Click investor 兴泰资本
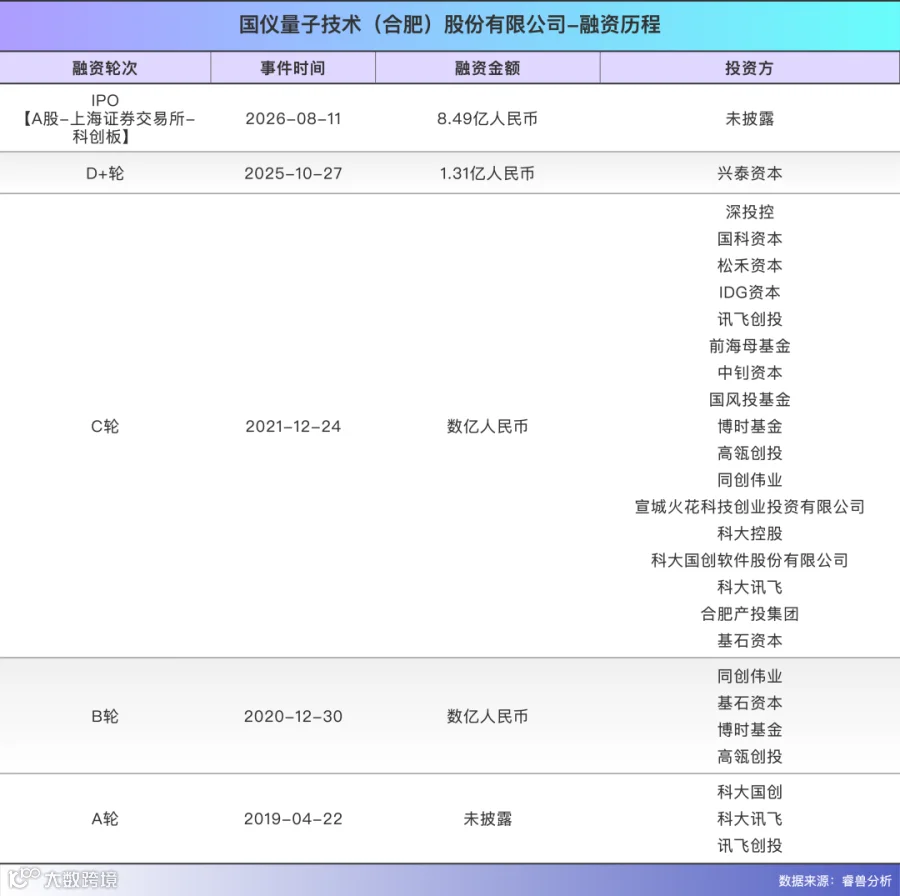Image resolution: width=900 pixels, height=896 pixels. (x=750, y=173)
